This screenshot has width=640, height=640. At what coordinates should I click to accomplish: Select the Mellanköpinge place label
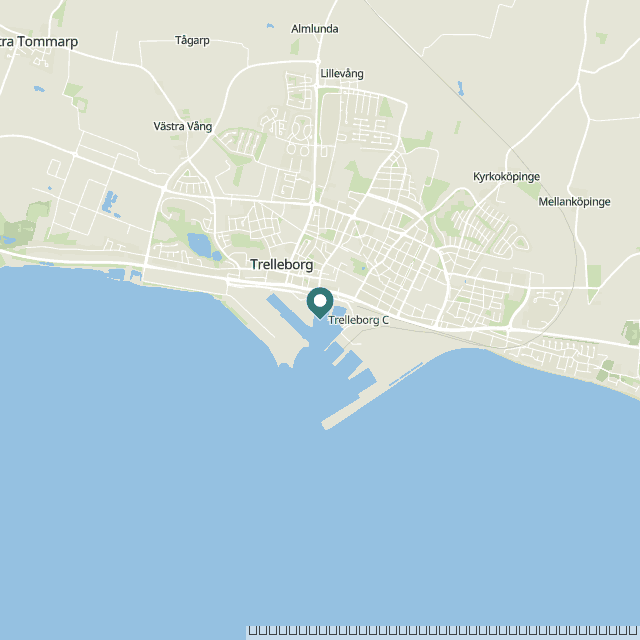point(574,202)
